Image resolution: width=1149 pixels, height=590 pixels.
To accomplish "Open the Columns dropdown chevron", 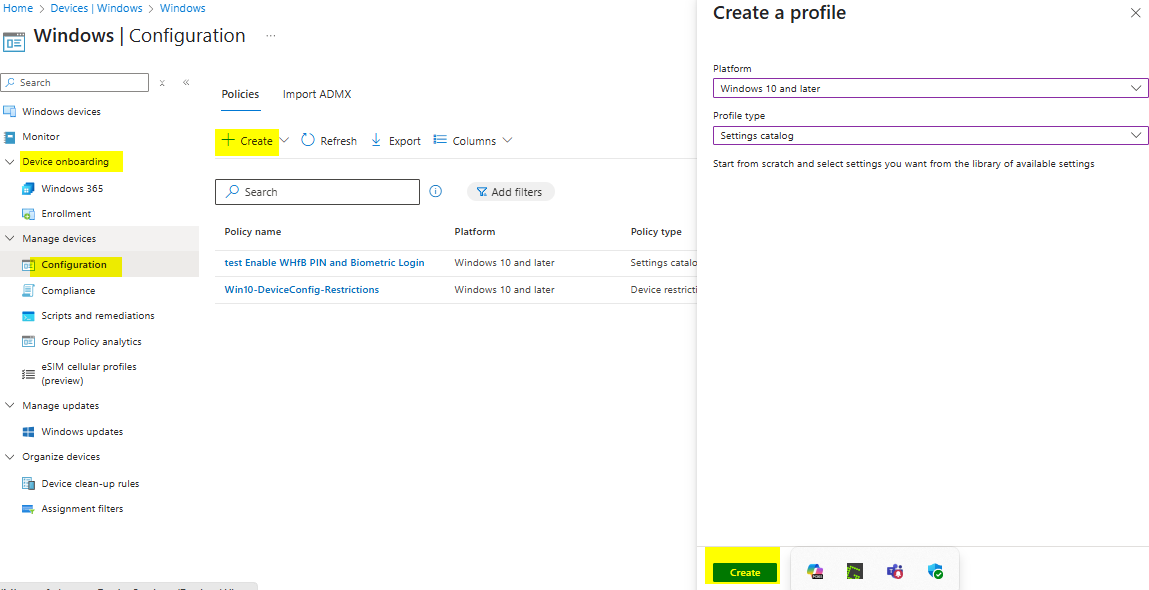I will (x=507, y=140).
